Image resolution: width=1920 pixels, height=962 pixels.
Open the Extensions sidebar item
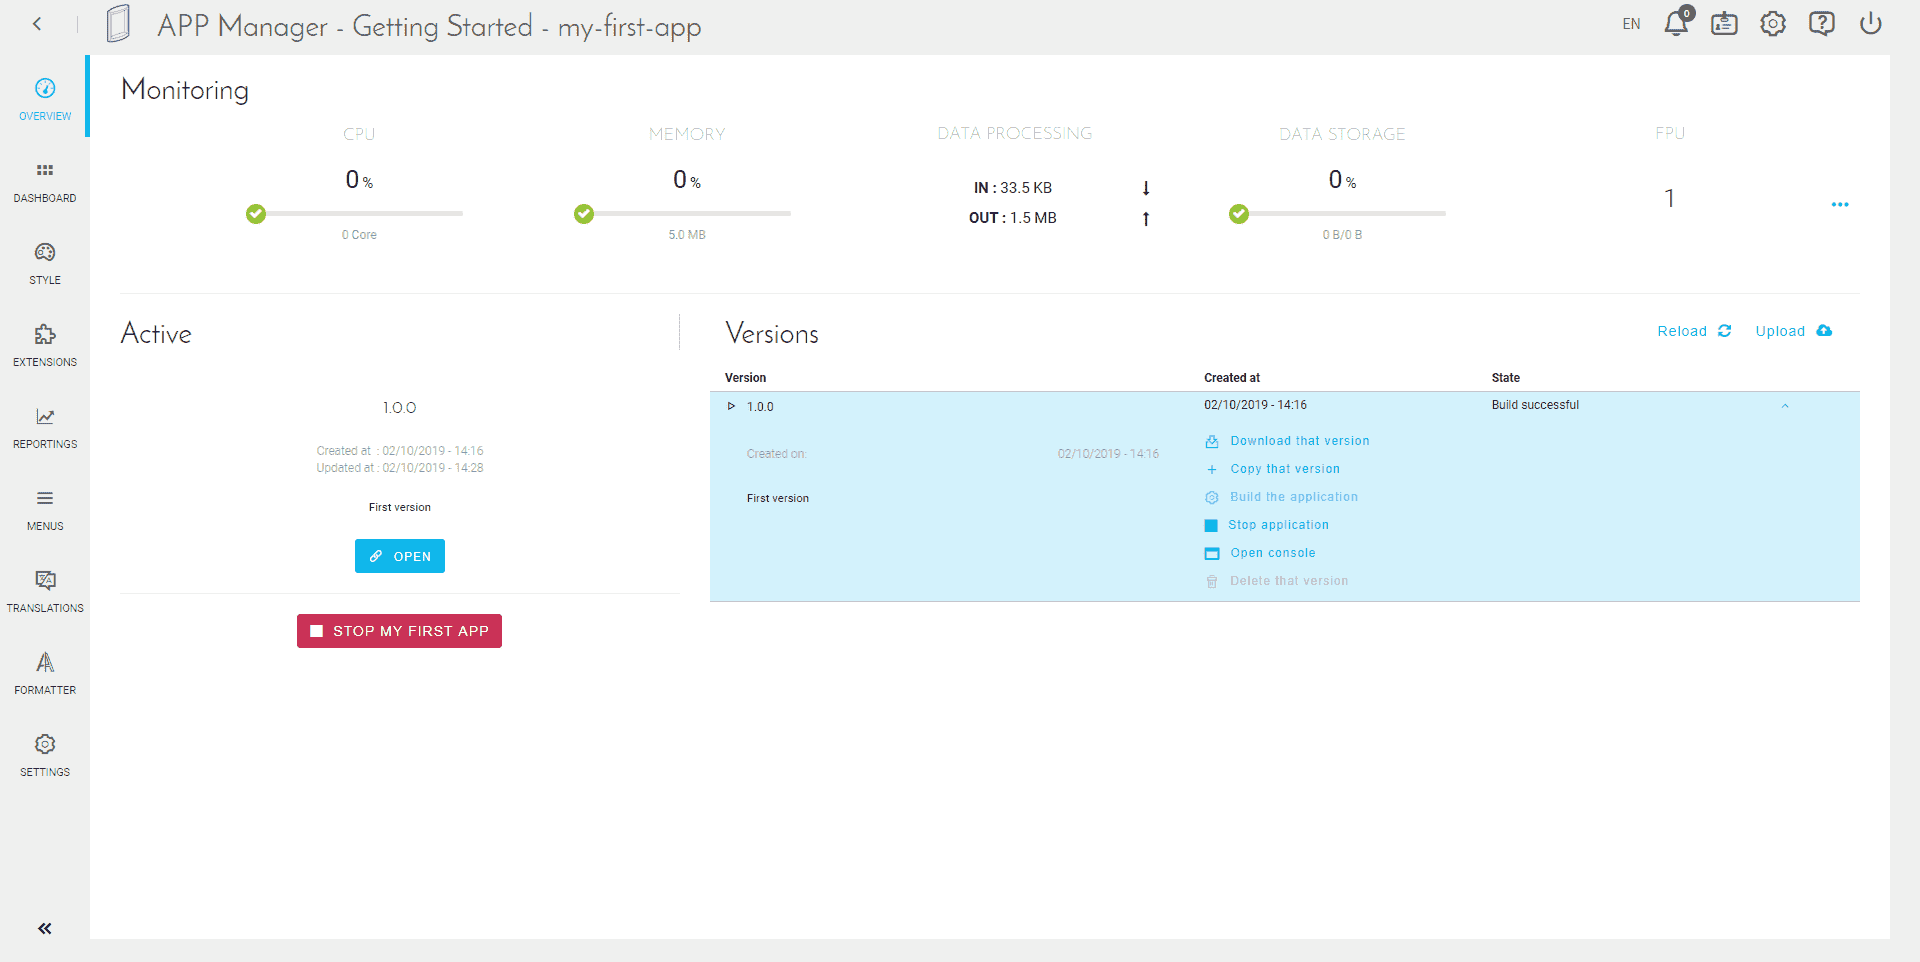click(45, 344)
